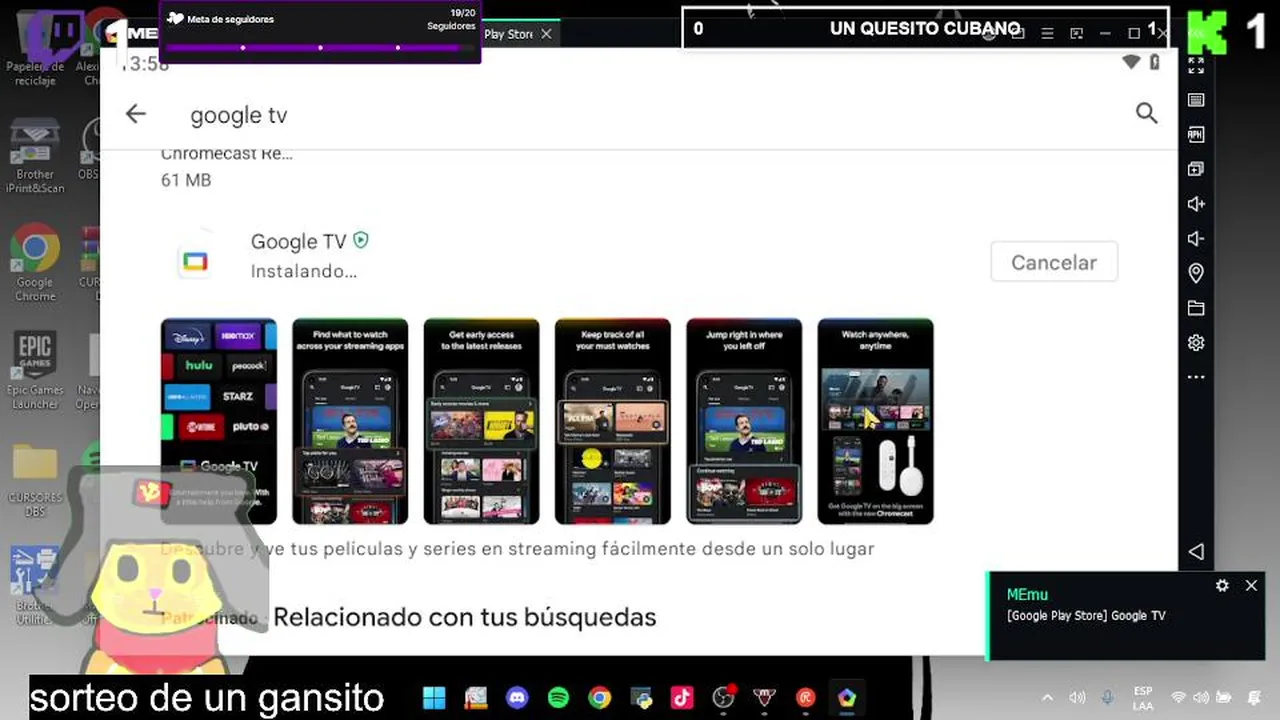This screenshot has height=720, width=1280.
Task: Open Discord from the taskbar
Action: tap(516, 697)
